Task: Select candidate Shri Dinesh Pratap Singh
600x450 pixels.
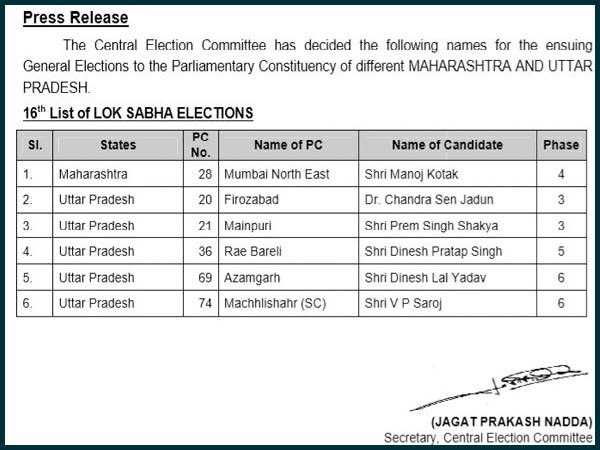Action: (x=432, y=251)
